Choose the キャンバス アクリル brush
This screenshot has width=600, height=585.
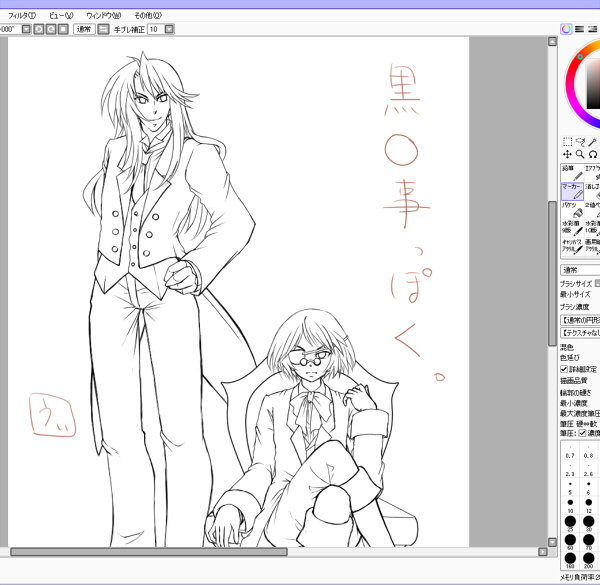click(572, 246)
